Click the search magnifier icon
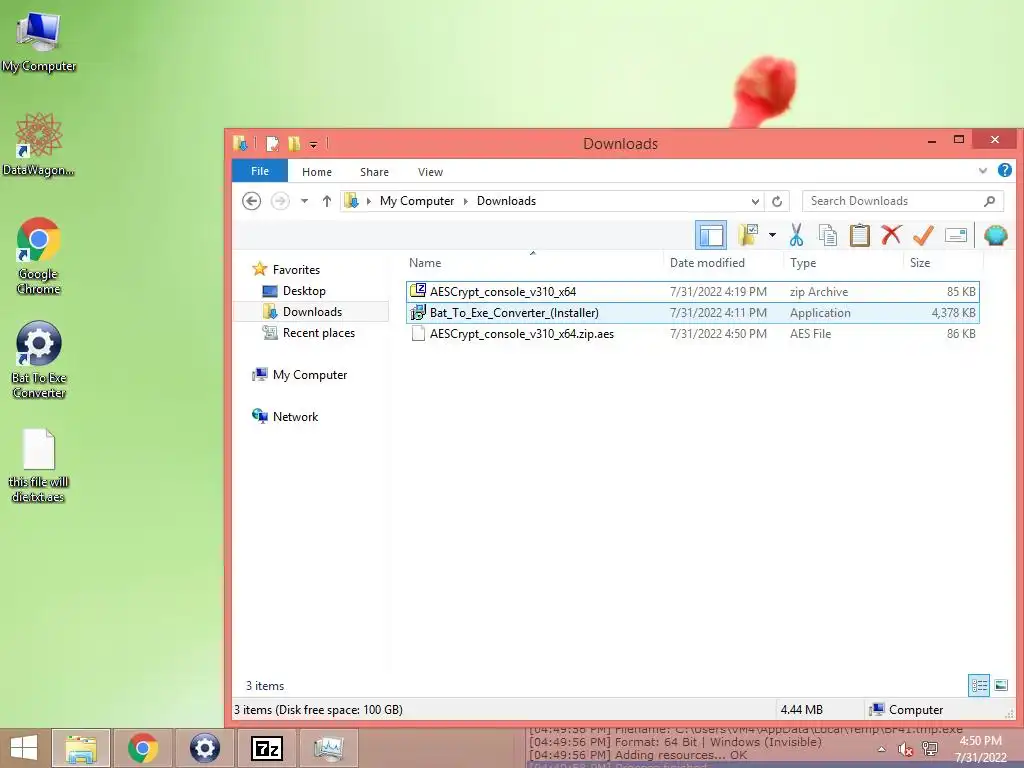 pos(989,201)
